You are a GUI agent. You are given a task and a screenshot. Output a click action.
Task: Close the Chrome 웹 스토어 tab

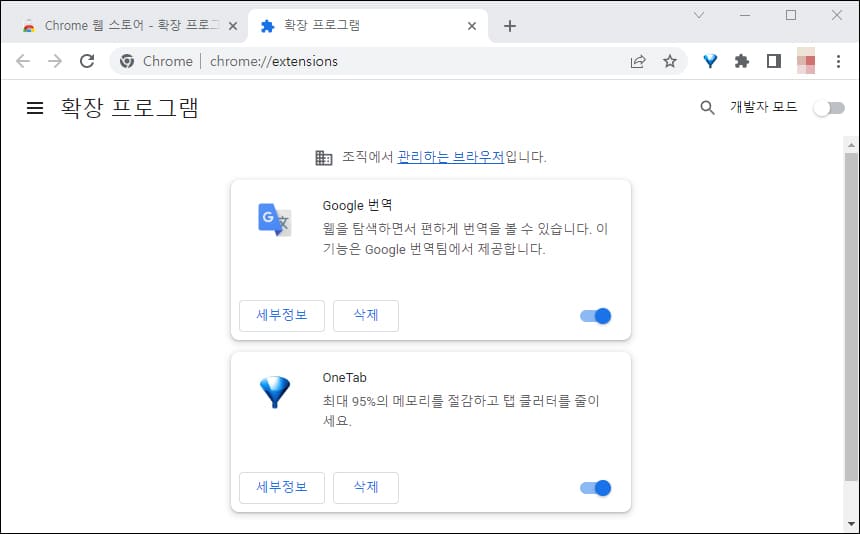pyautogui.click(x=233, y=26)
